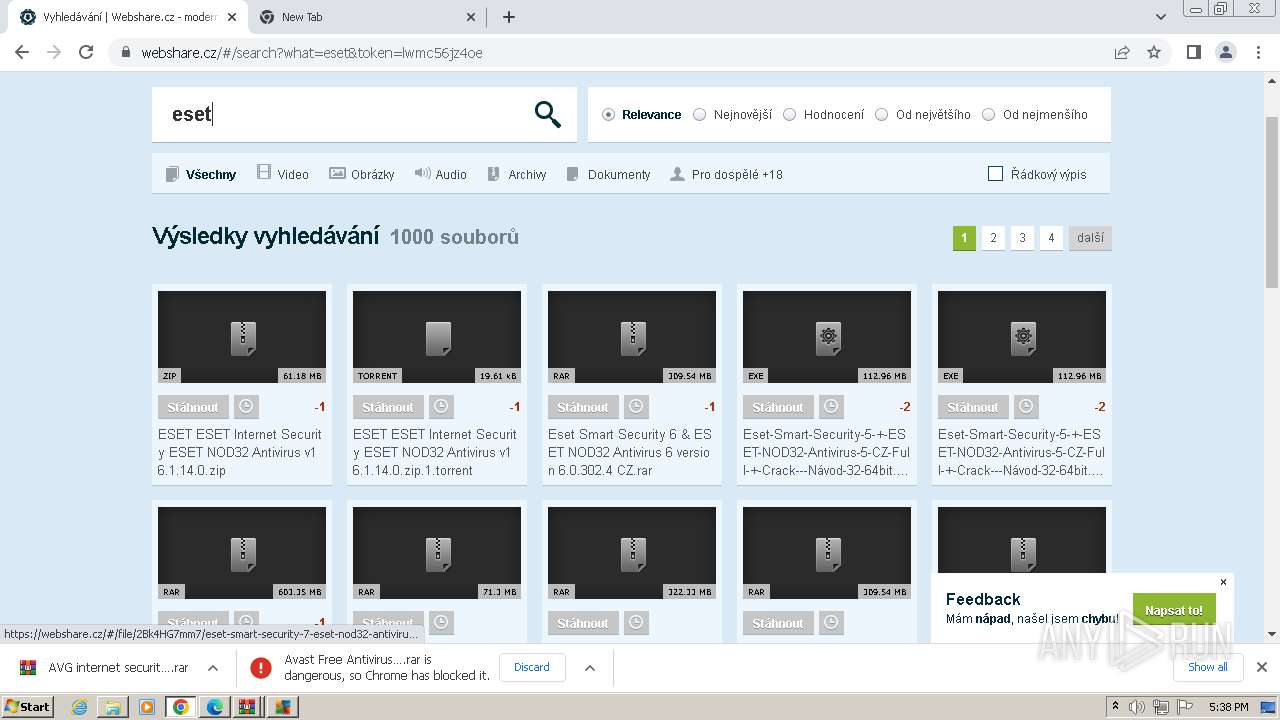
Task: Discard the blocked Avast download
Action: click(x=532, y=667)
